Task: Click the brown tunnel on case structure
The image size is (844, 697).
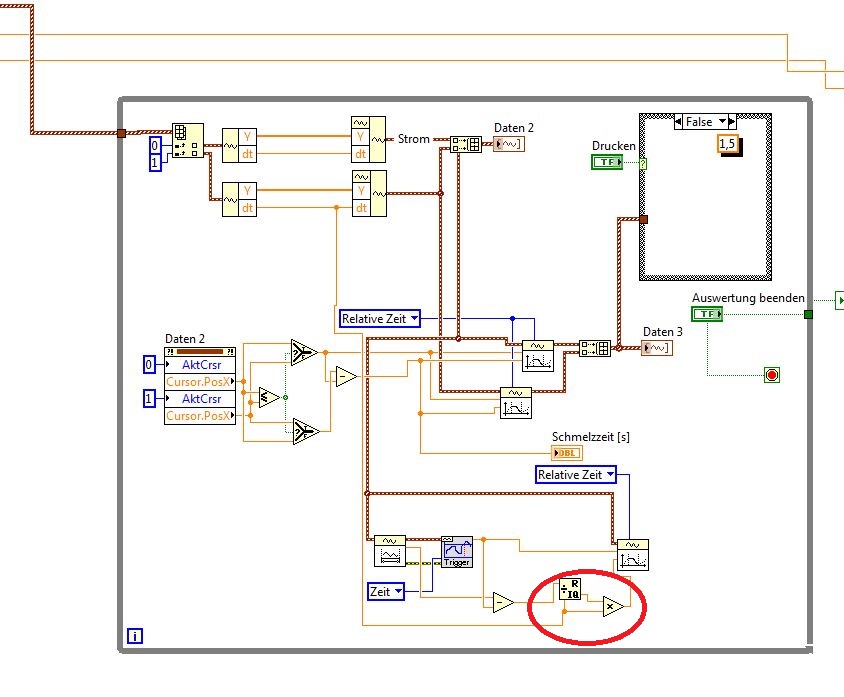Action: (643, 219)
